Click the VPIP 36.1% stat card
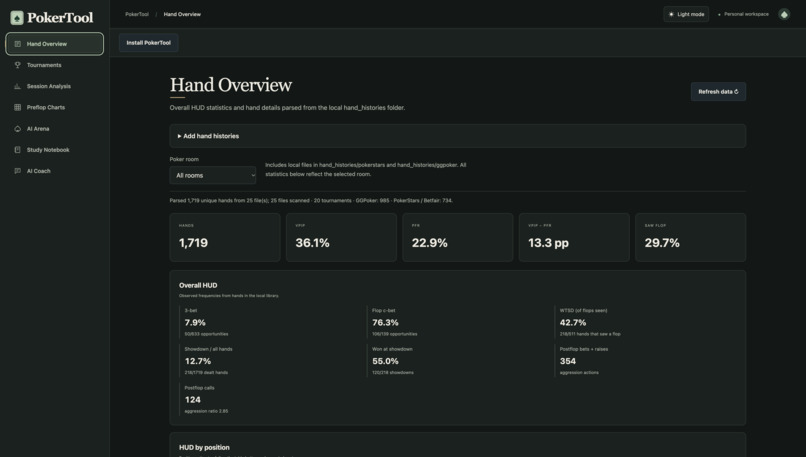Screen dimensions: 806x457 (x=341, y=237)
